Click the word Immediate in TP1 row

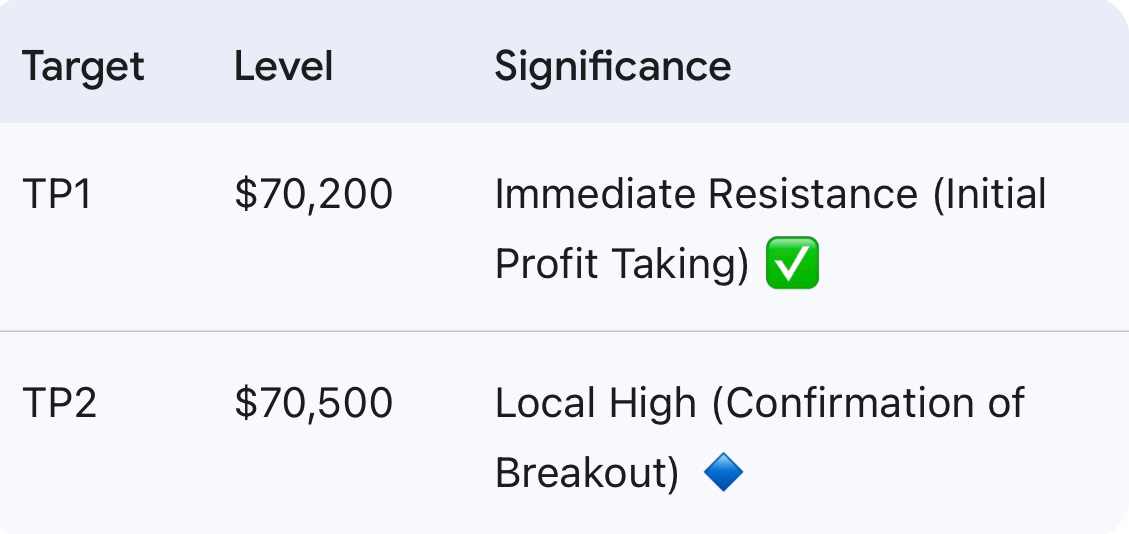[594, 194]
